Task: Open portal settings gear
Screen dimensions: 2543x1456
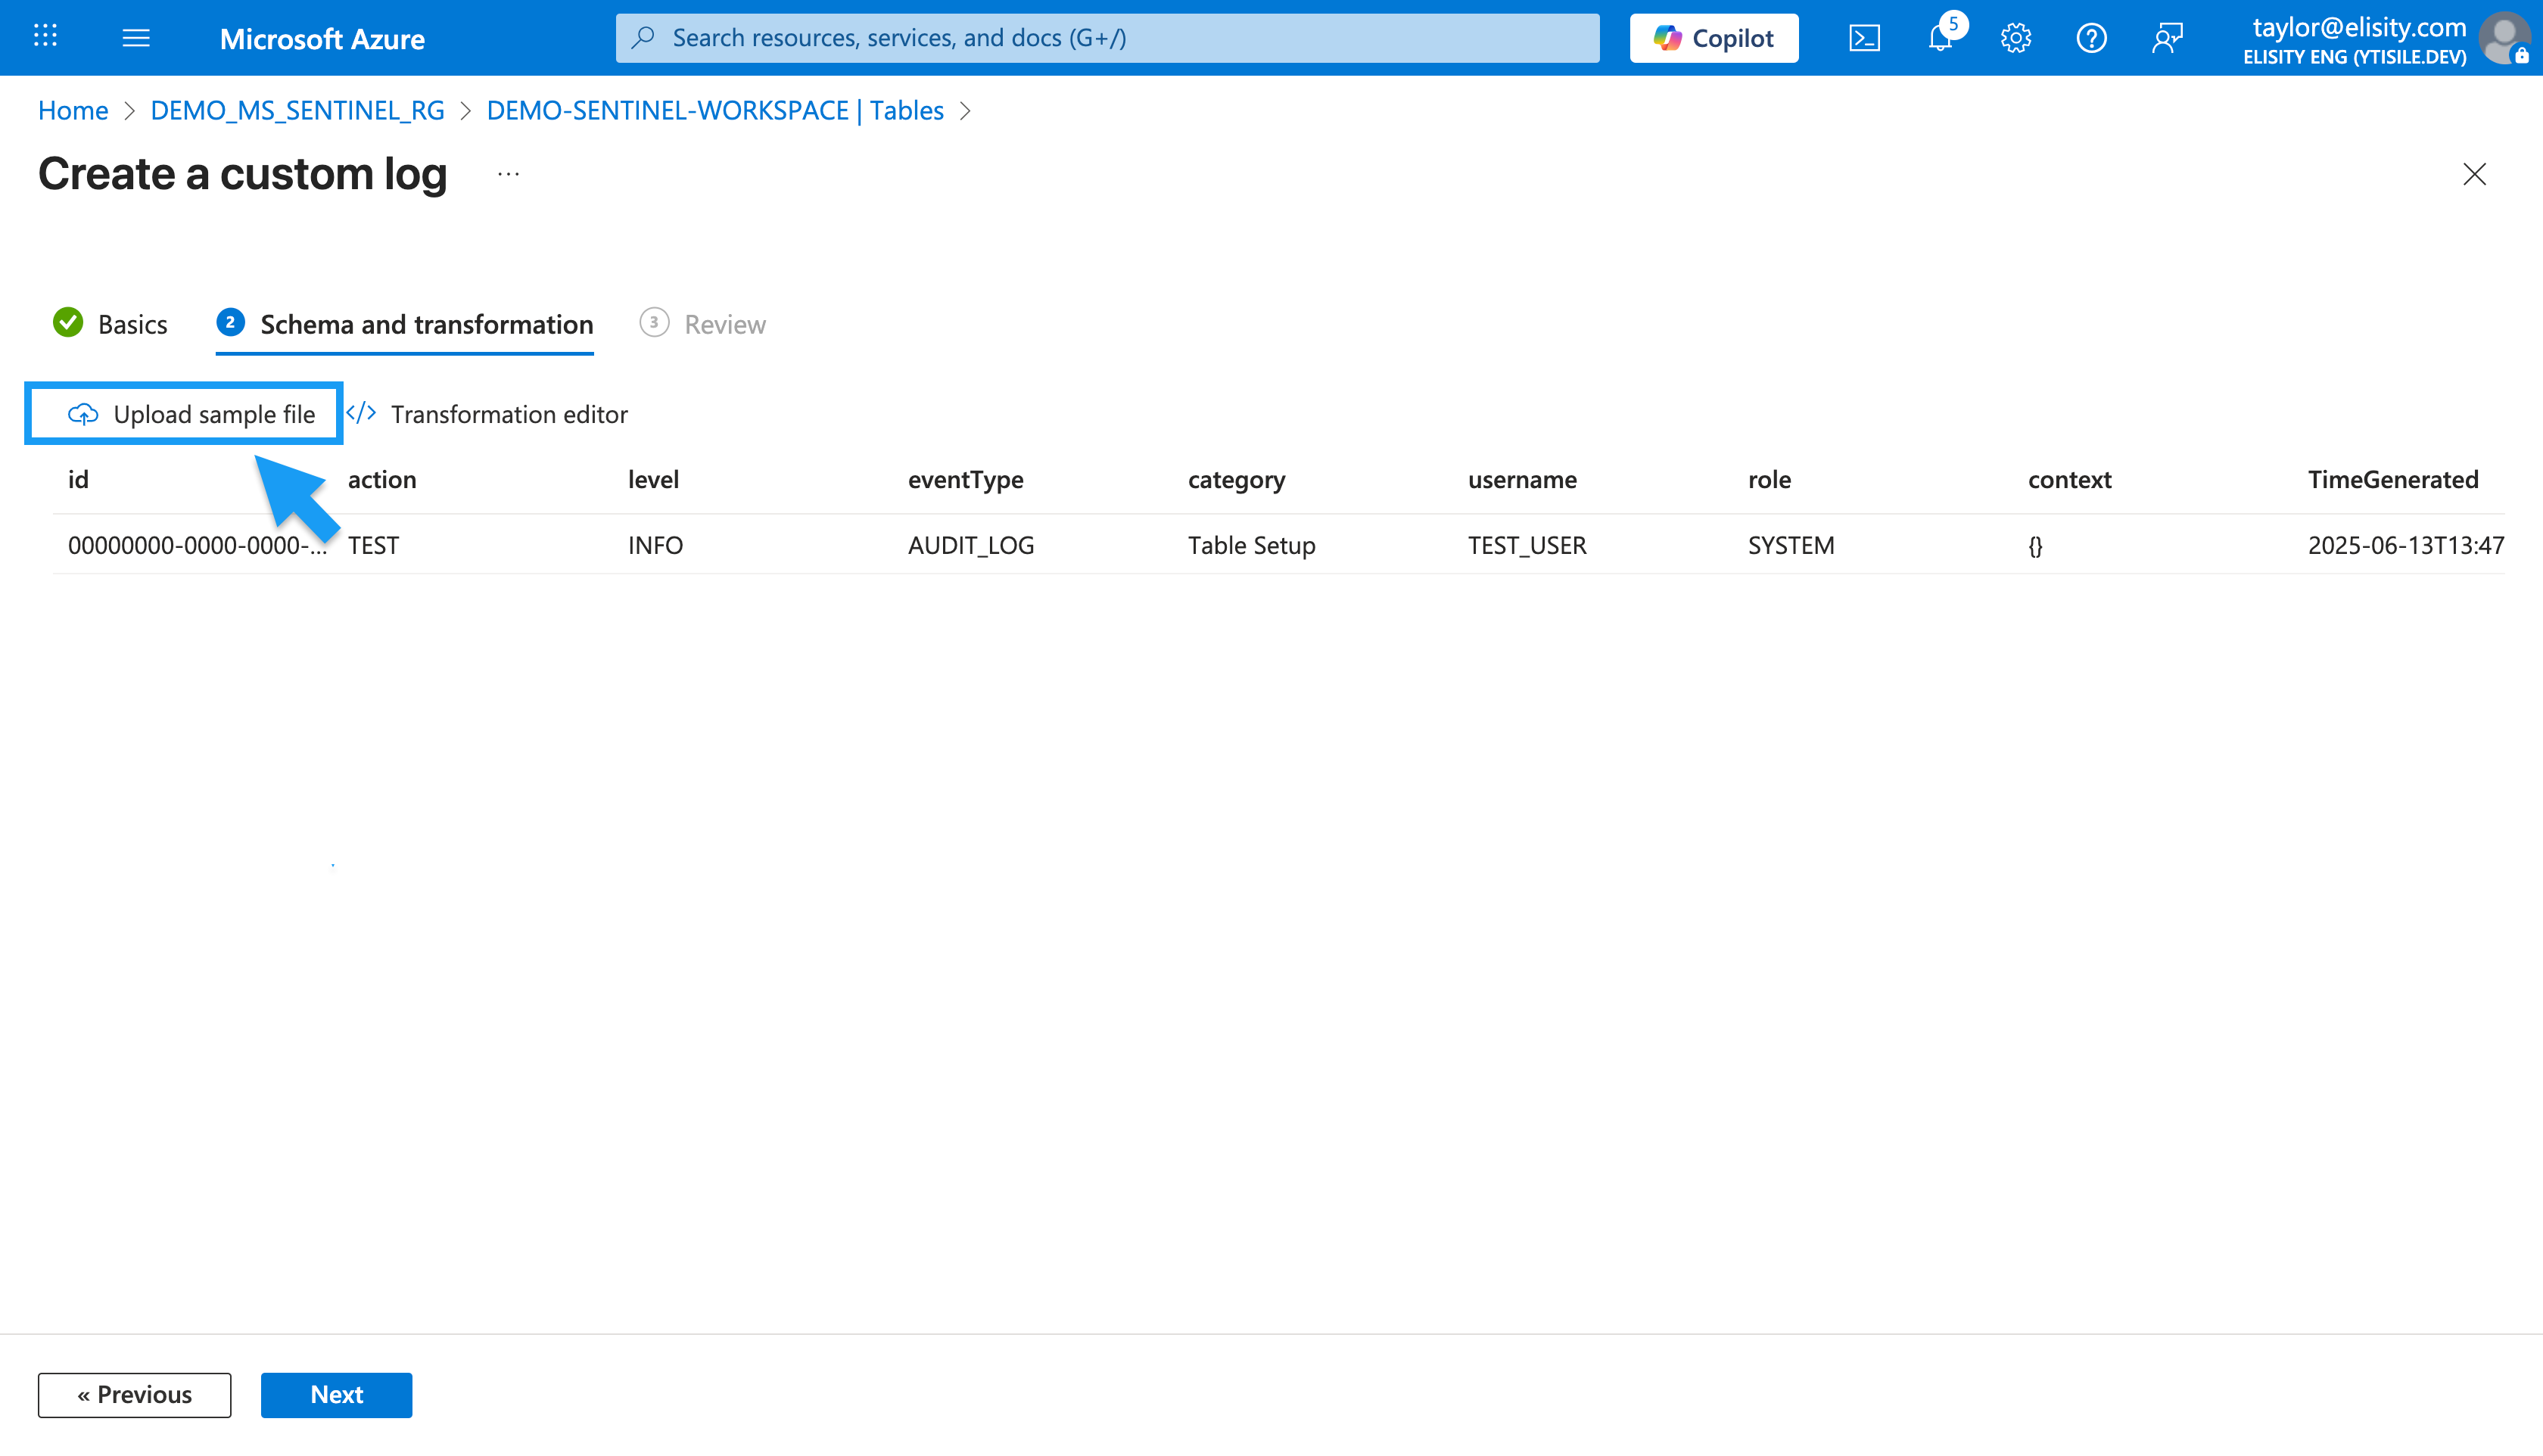Action: (2016, 38)
